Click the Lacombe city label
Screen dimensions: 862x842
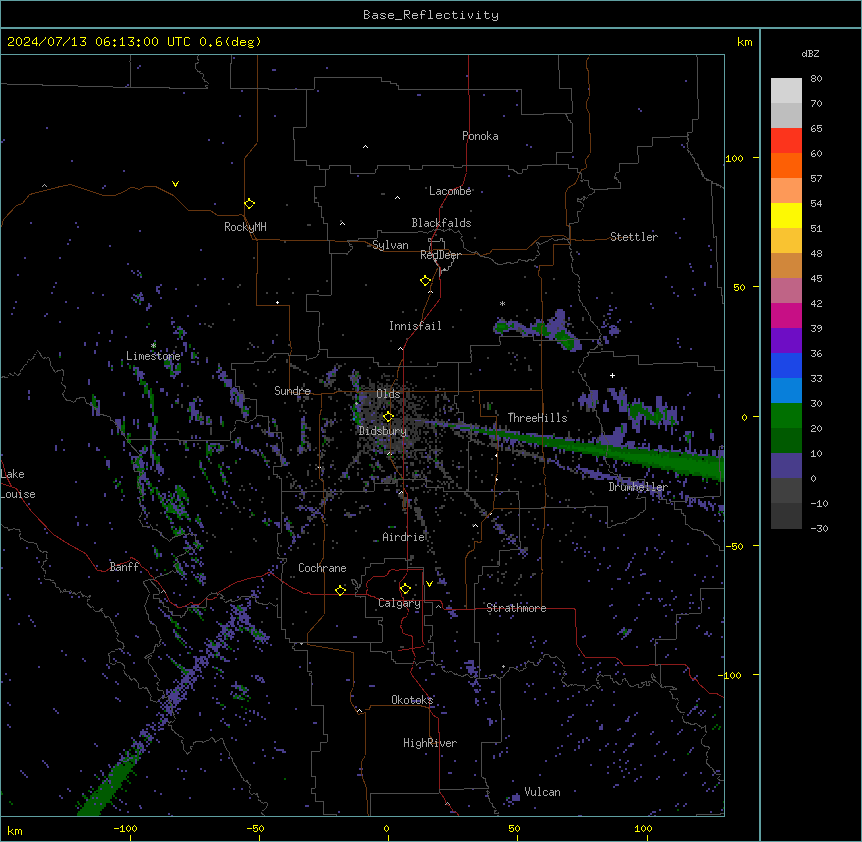pos(450,191)
